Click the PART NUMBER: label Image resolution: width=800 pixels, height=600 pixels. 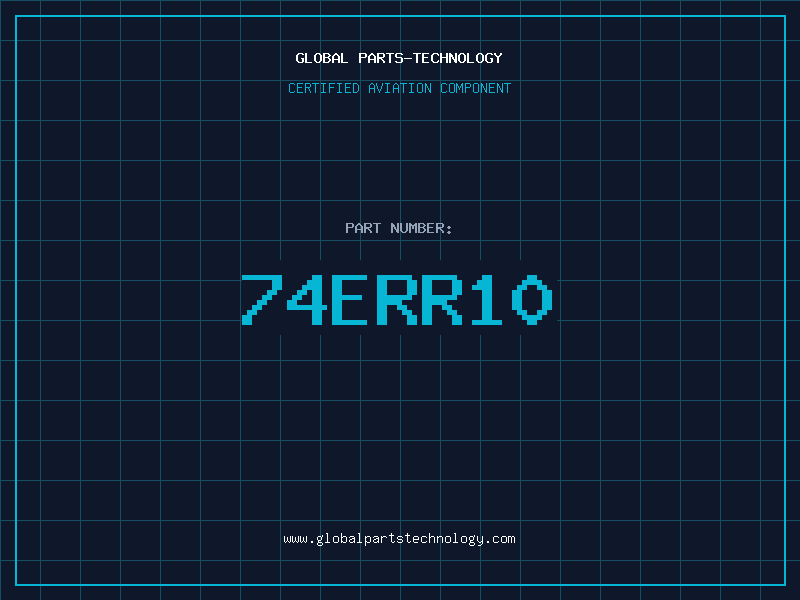point(398,228)
